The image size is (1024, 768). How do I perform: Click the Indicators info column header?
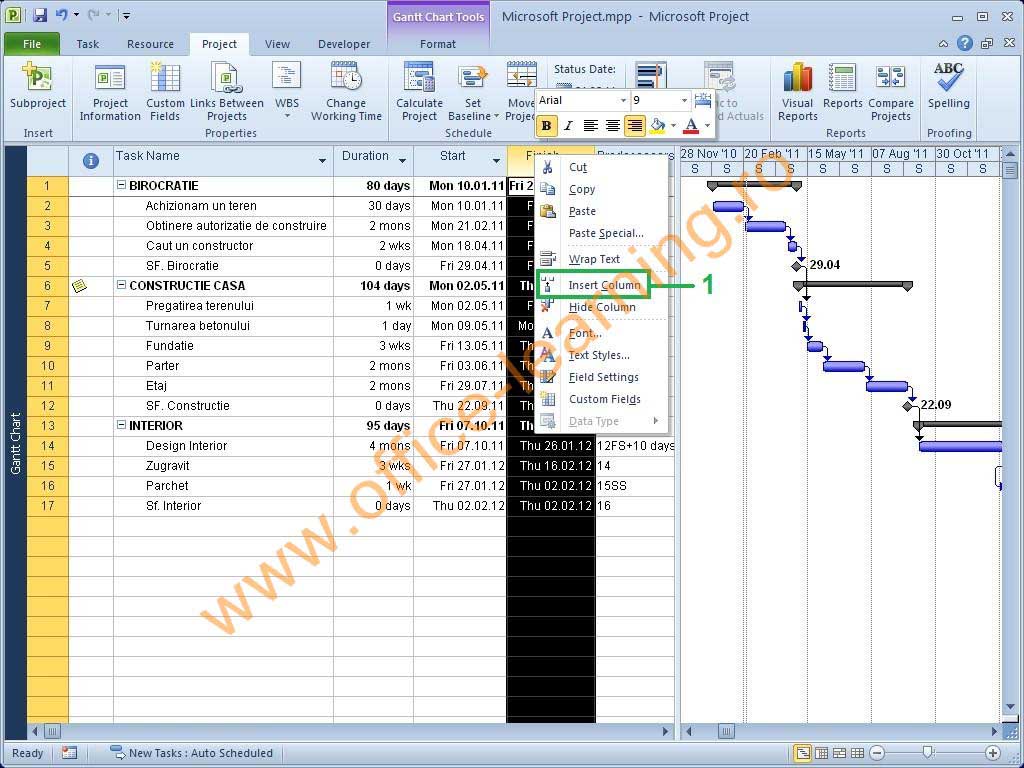pyautogui.click(x=91, y=161)
